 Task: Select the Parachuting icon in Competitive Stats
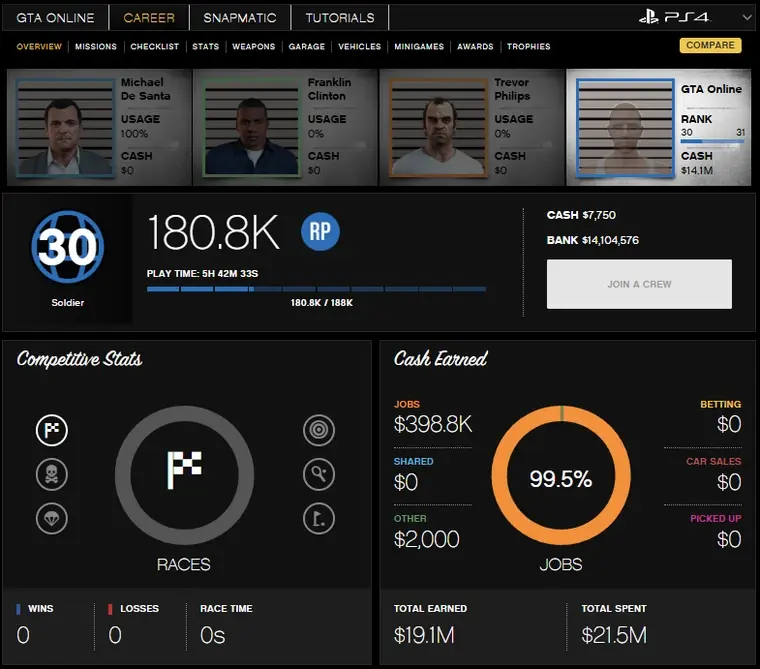(52, 518)
